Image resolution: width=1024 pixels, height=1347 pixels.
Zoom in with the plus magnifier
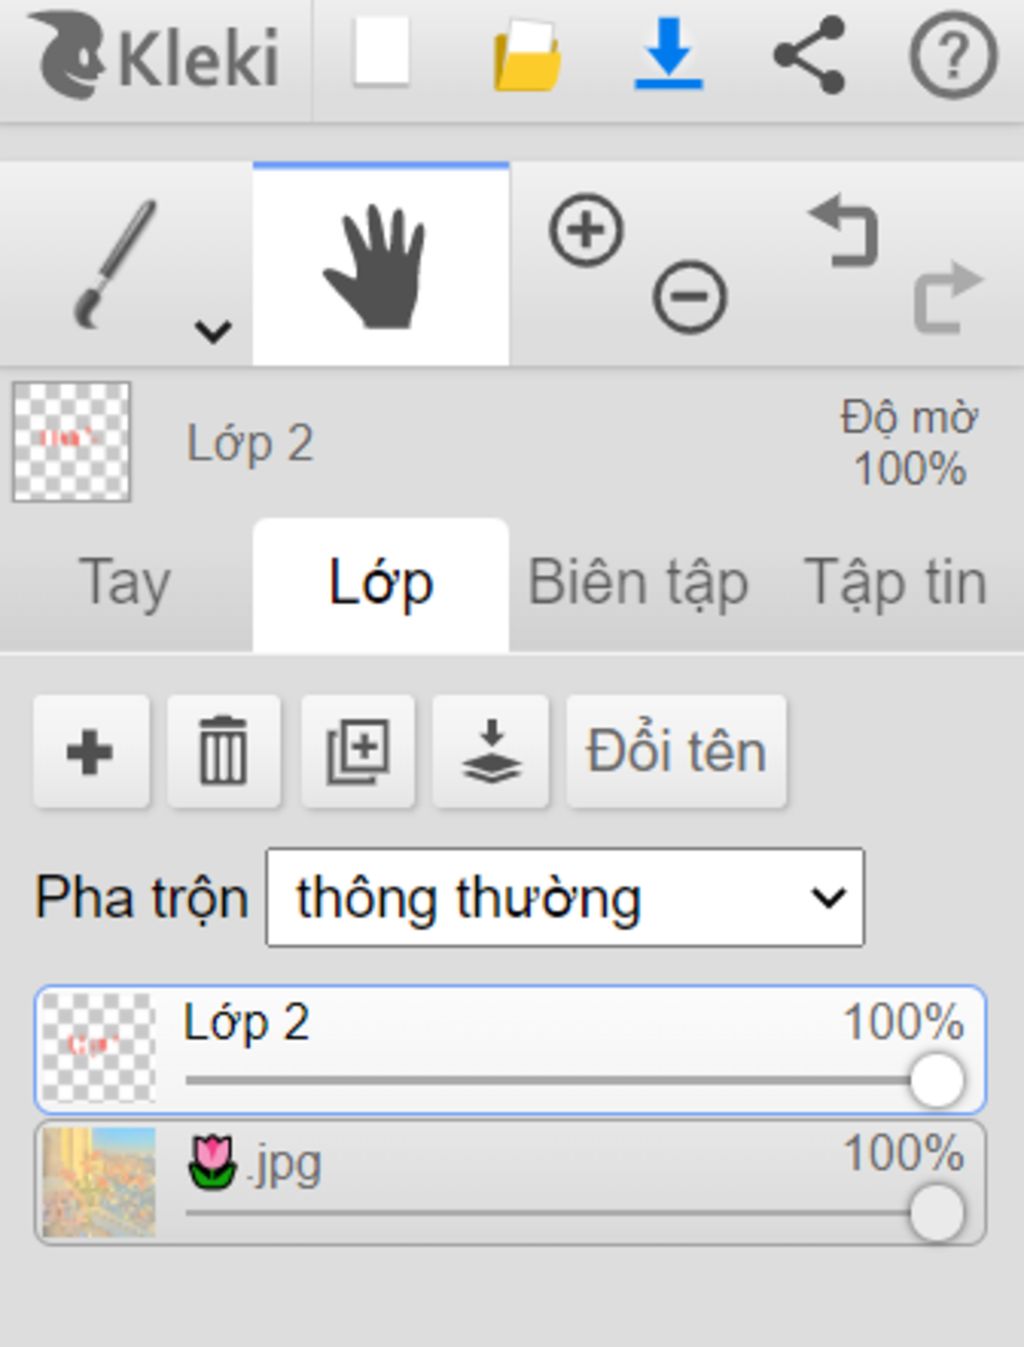(586, 231)
